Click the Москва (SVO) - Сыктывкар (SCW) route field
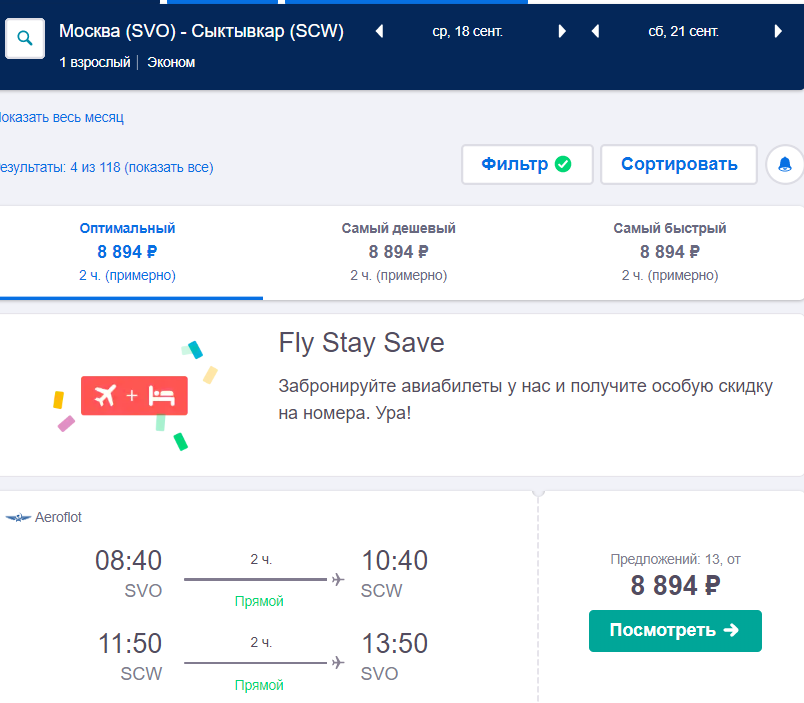The width and height of the screenshot is (804, 703). [201, 31]
